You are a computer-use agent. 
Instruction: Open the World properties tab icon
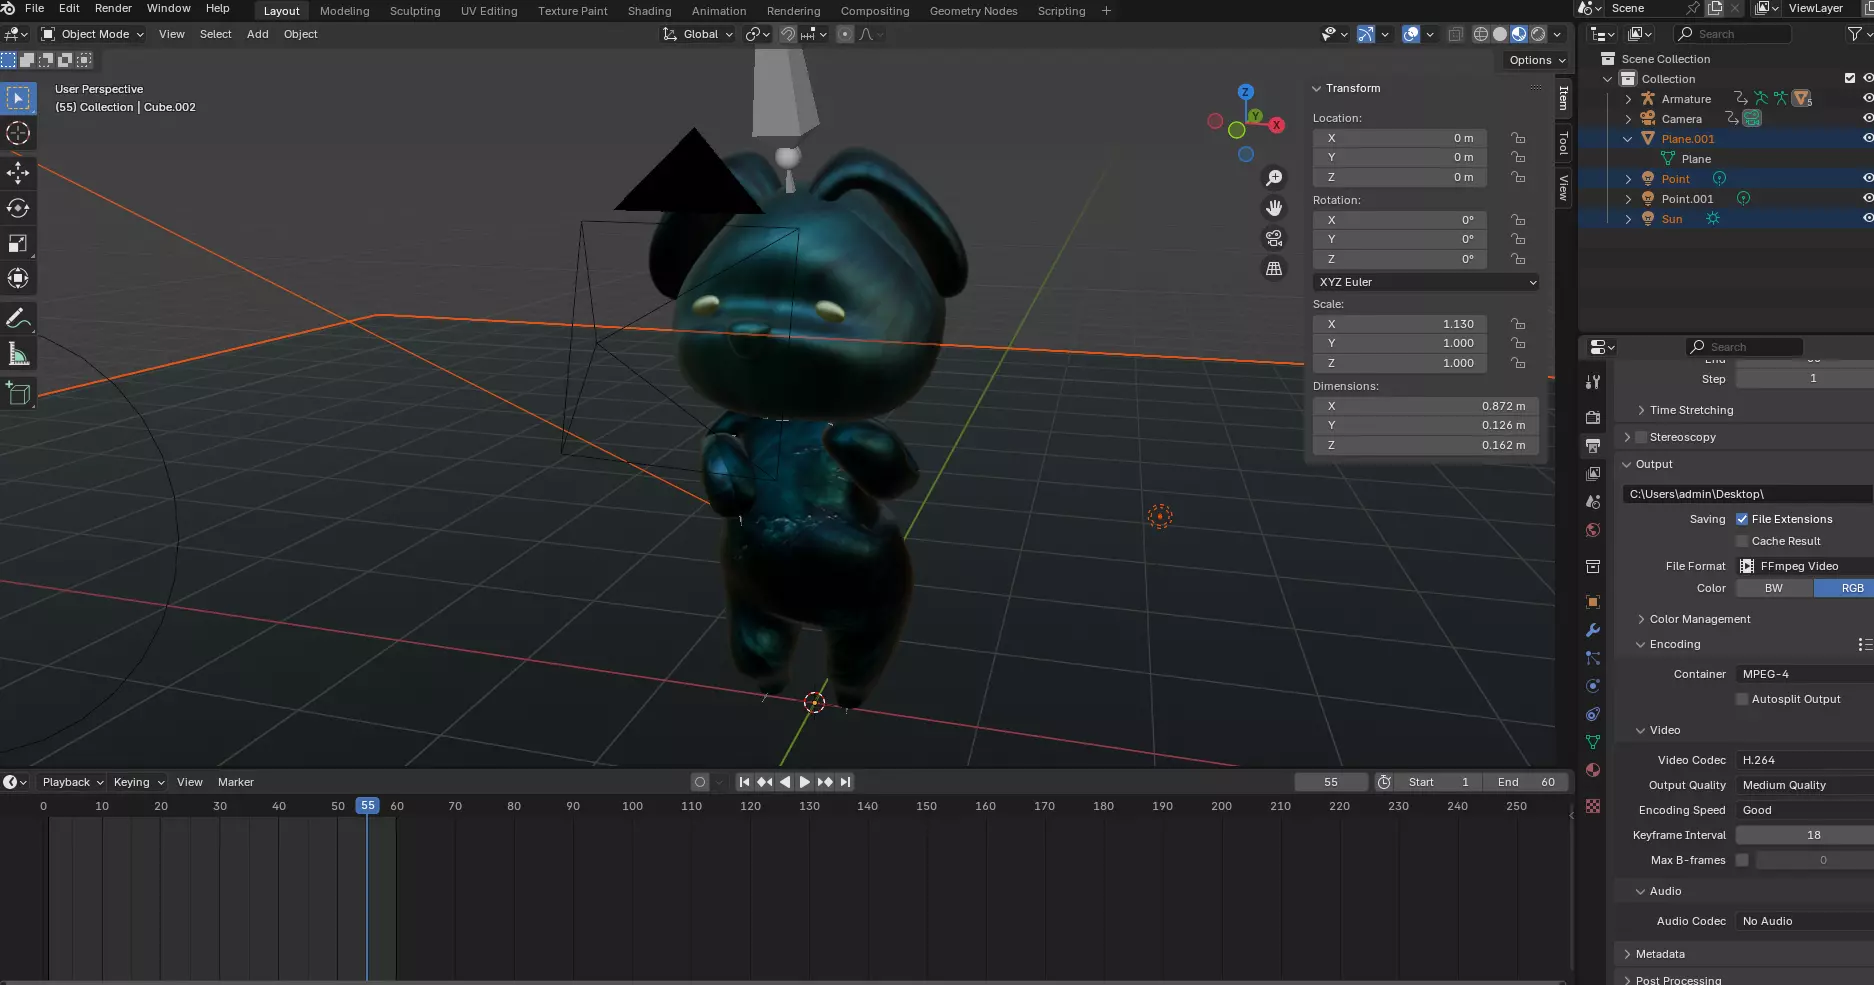(x=1593, y=530)
